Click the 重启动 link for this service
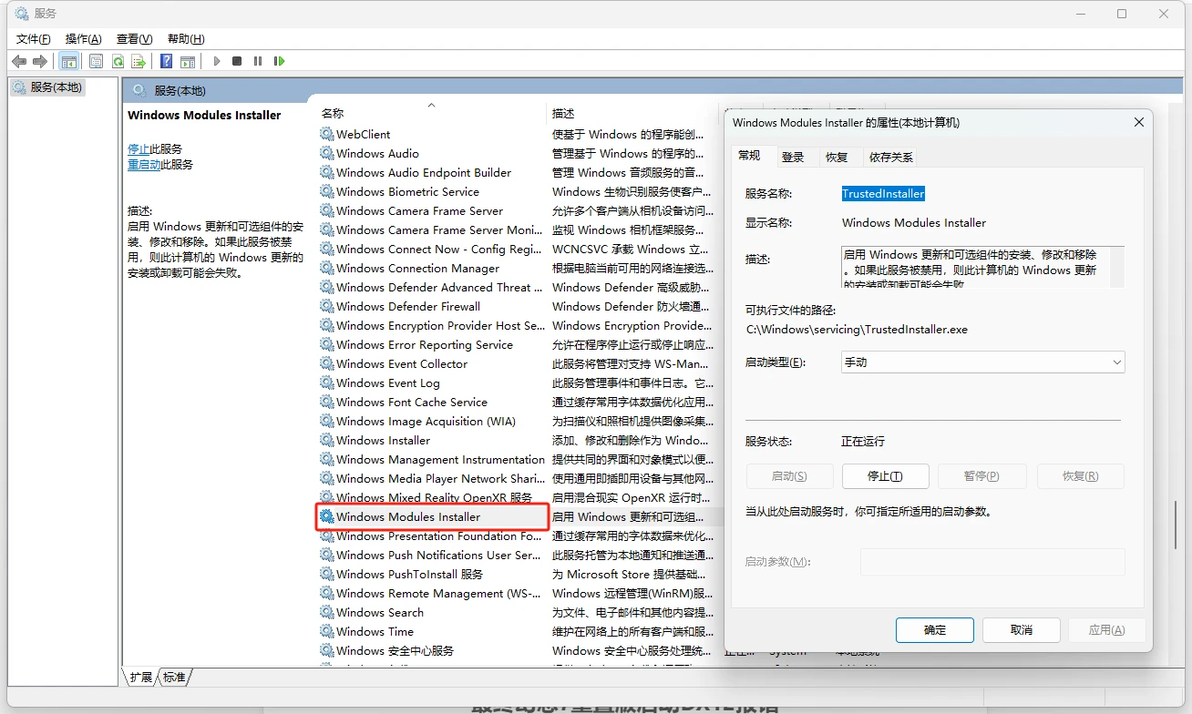Screen dimensions: 1192x714 144,164
